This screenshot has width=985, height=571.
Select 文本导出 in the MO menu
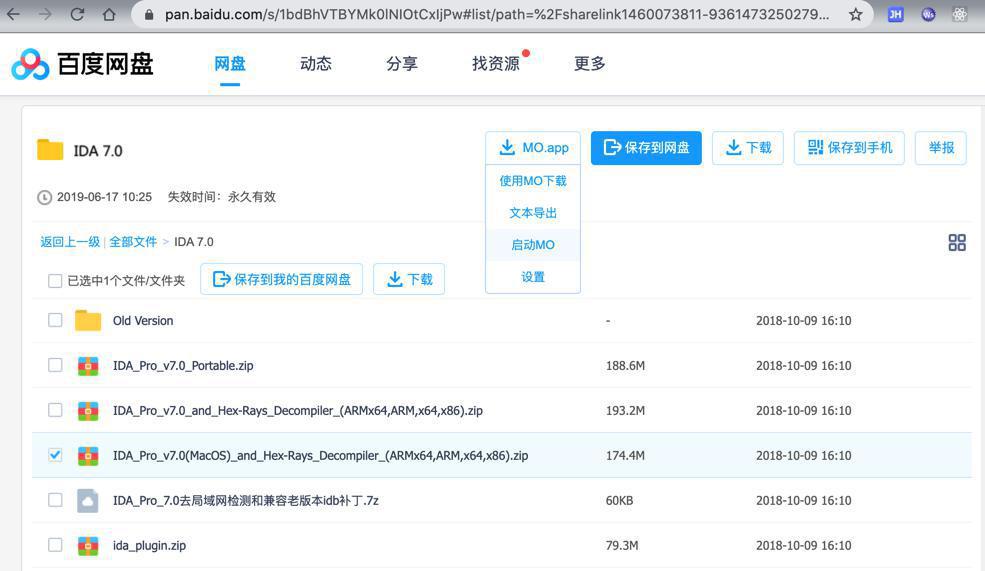click(x=533, y=213)
